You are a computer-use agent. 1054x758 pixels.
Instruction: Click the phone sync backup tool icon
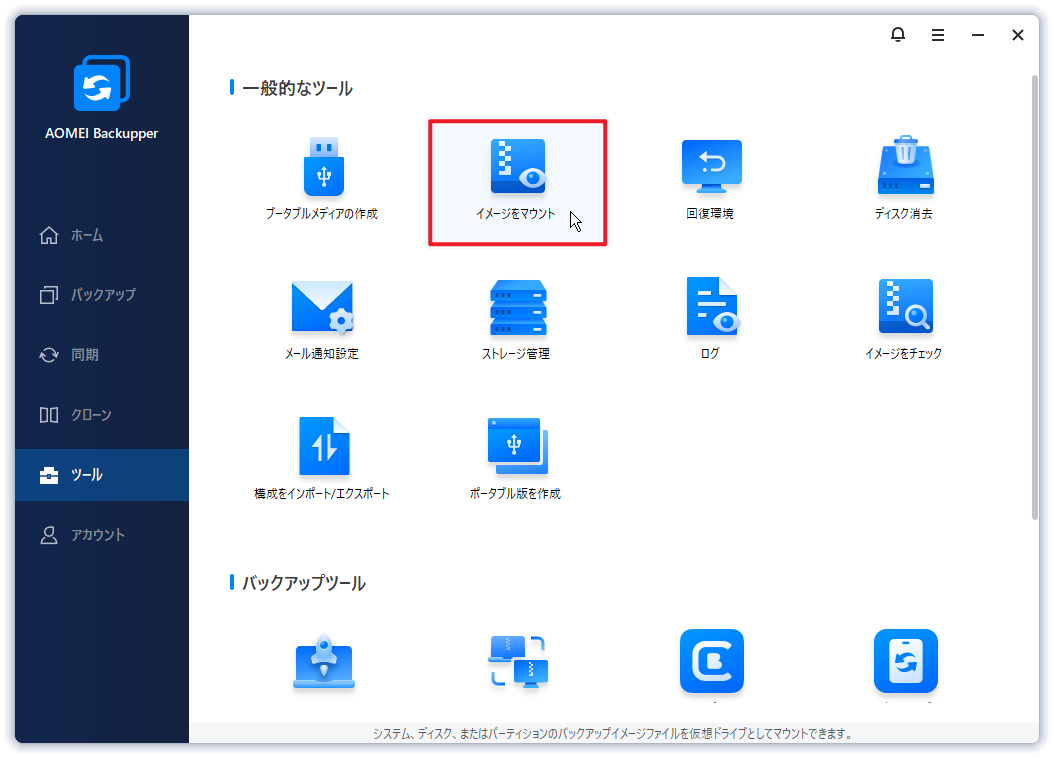click(905, 661)
